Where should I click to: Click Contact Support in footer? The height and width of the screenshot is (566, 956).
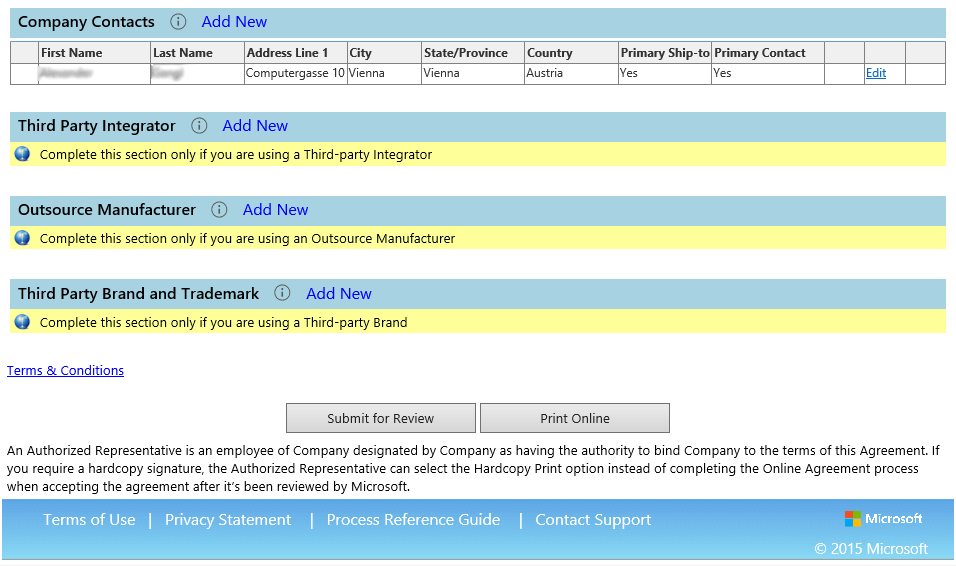[x=593, y=520]
